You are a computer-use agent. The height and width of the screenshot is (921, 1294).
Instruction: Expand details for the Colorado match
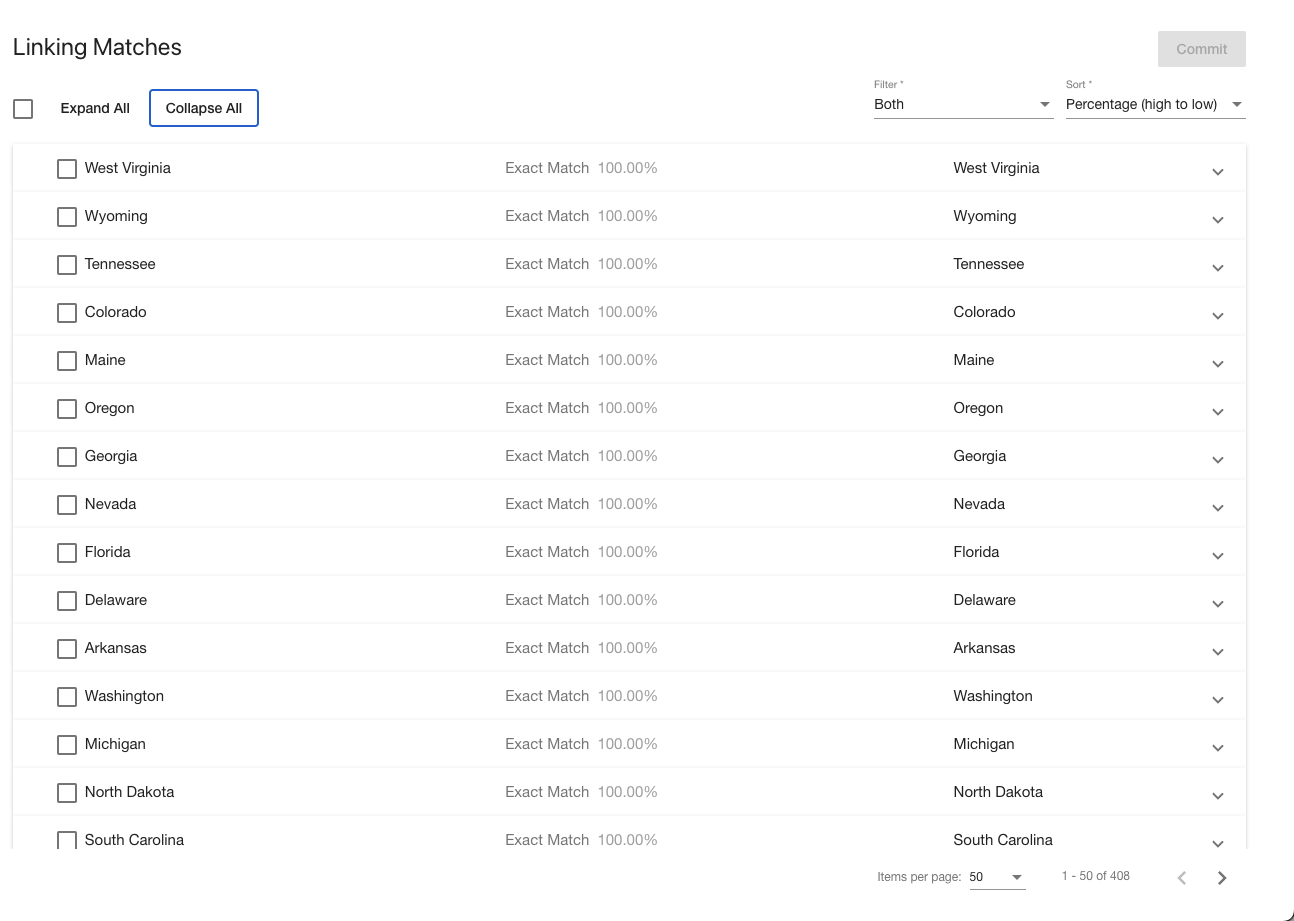pos(1217,315)
